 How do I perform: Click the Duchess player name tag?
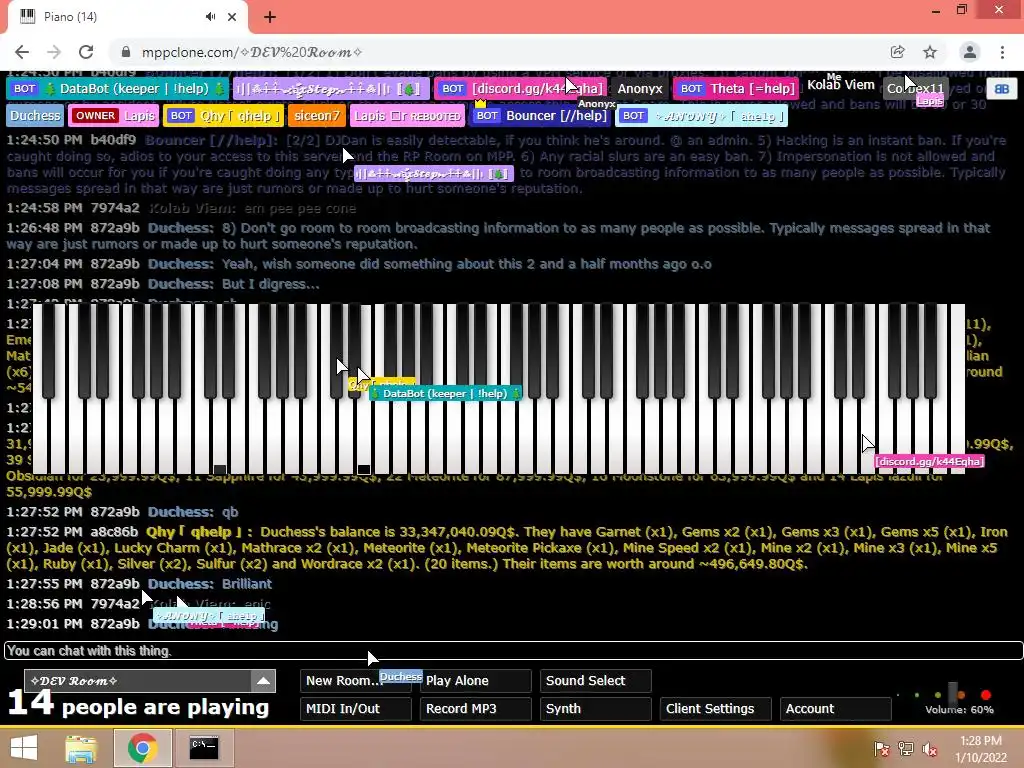(35, 116)
